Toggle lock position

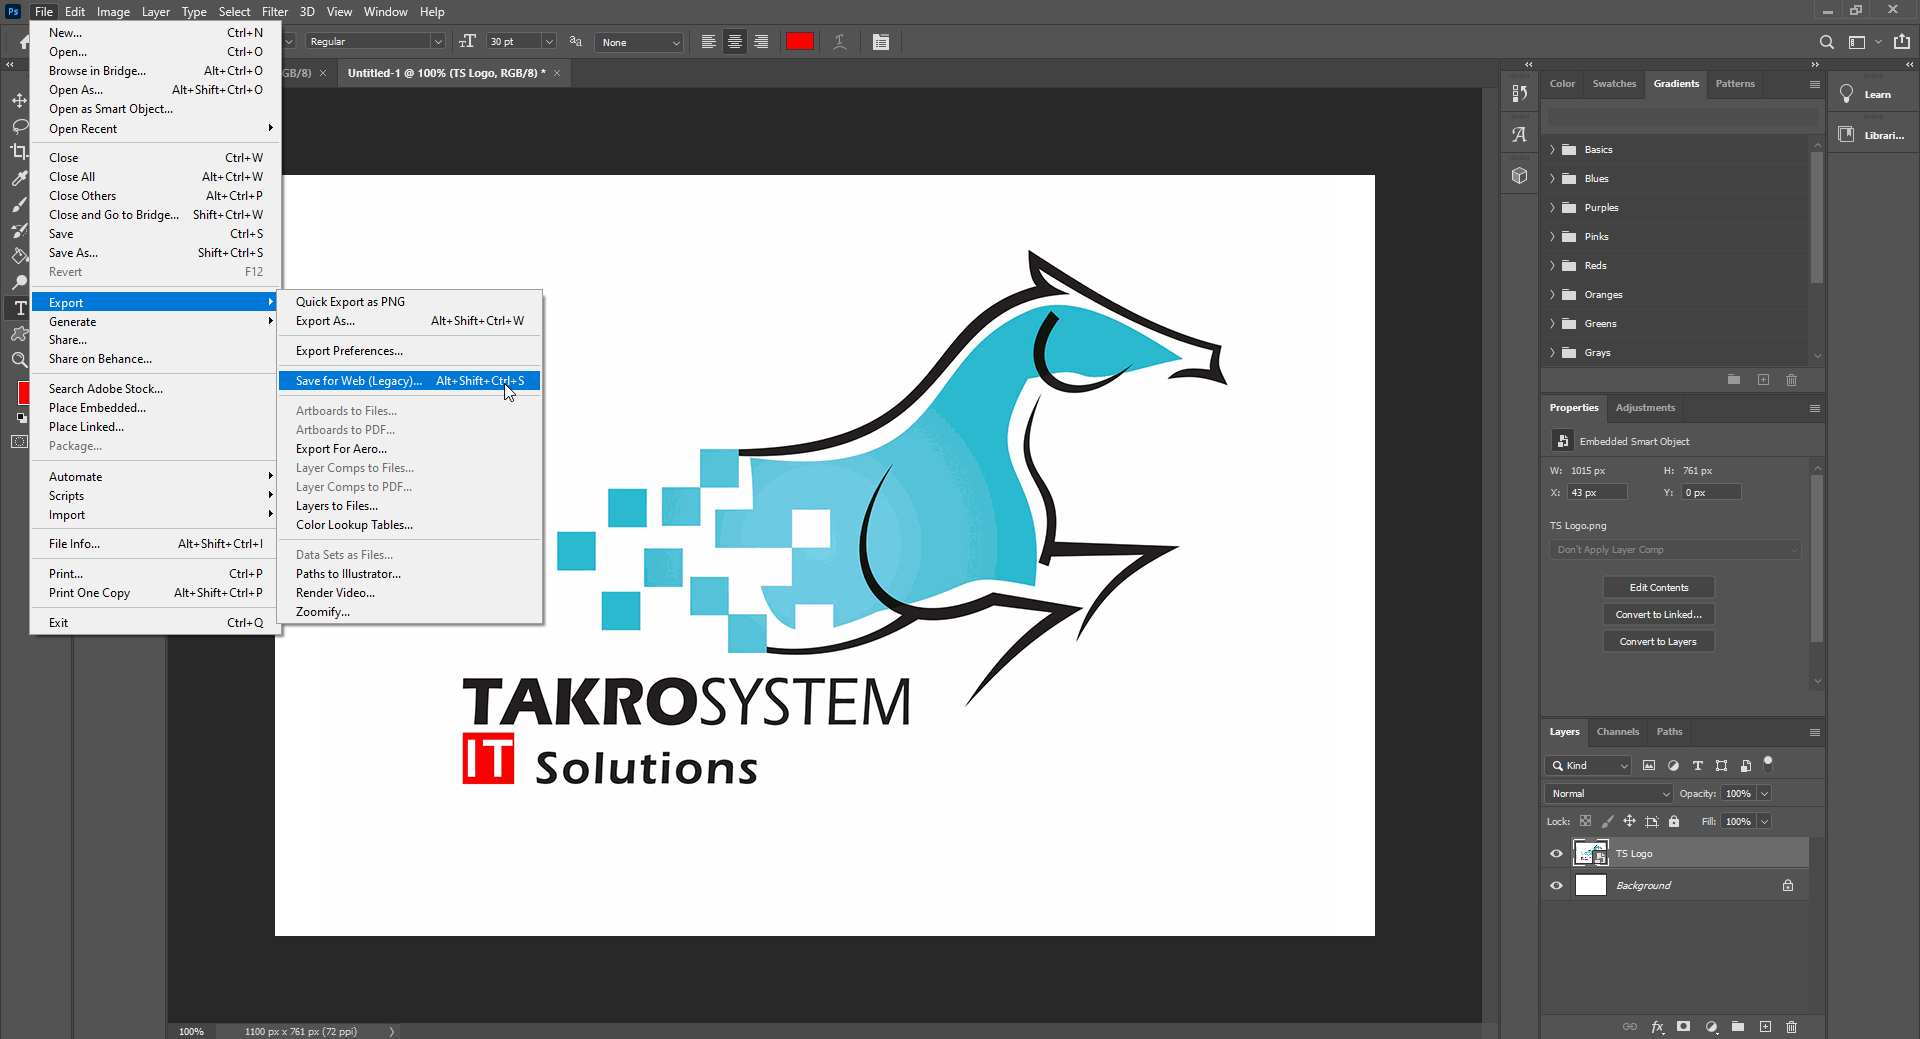coord(1629,821)
